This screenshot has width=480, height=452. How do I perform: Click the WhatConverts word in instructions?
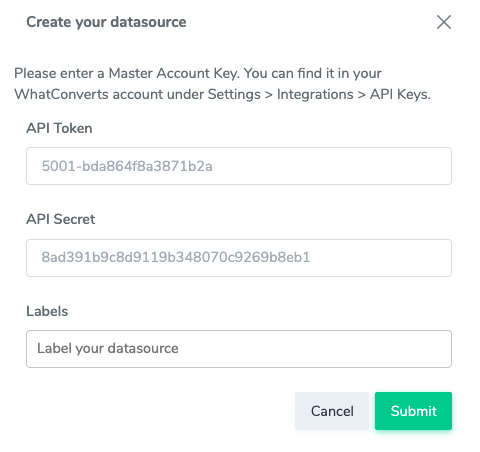61,94
